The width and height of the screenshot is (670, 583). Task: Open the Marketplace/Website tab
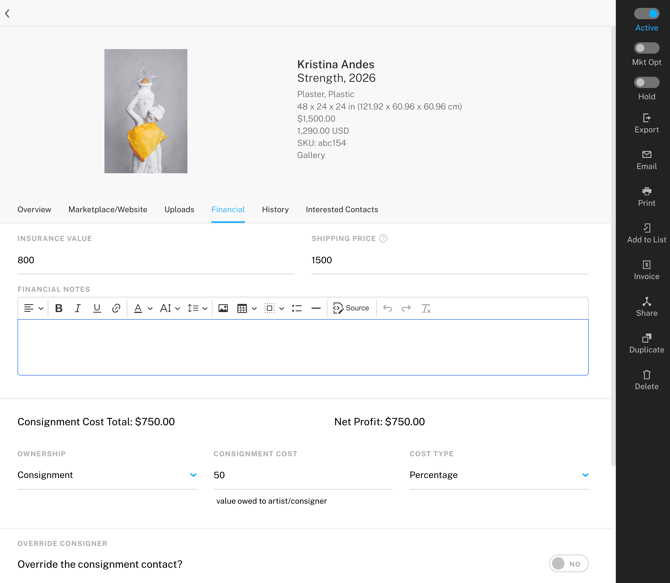tap(108, 209)
